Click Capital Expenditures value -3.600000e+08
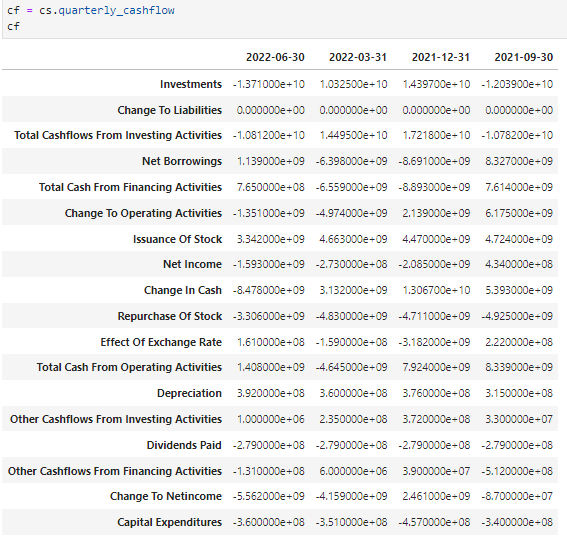567x536 pixels. (269, 522)
